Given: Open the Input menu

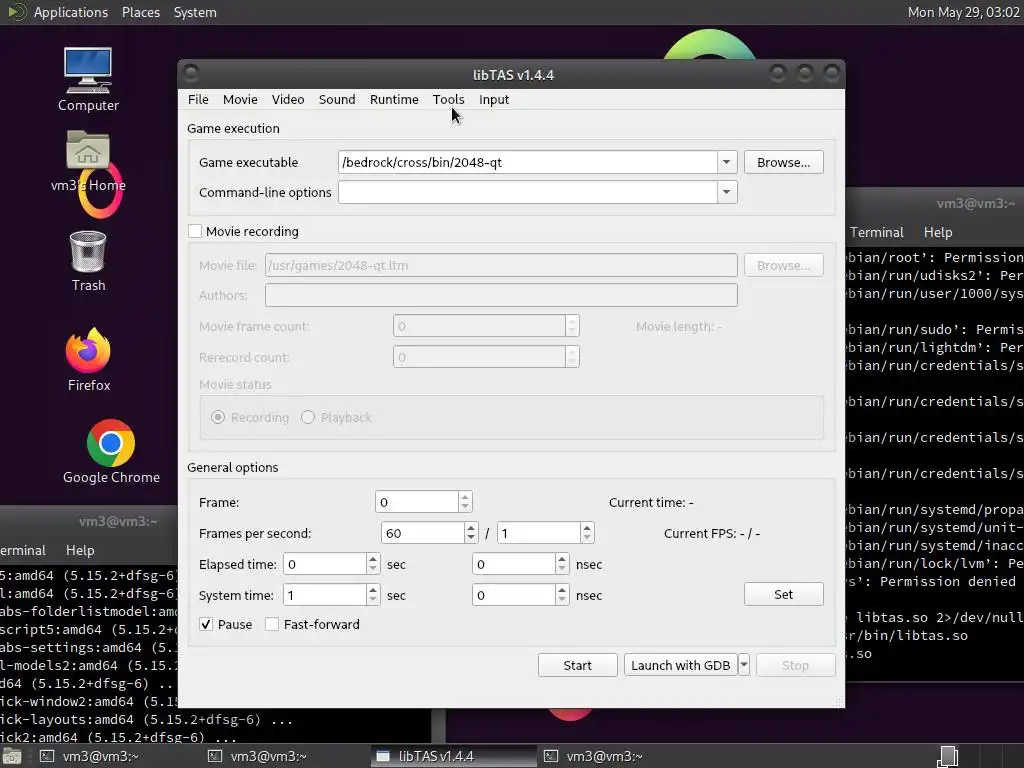Looking at the screenshot, I should click(494, 99).
